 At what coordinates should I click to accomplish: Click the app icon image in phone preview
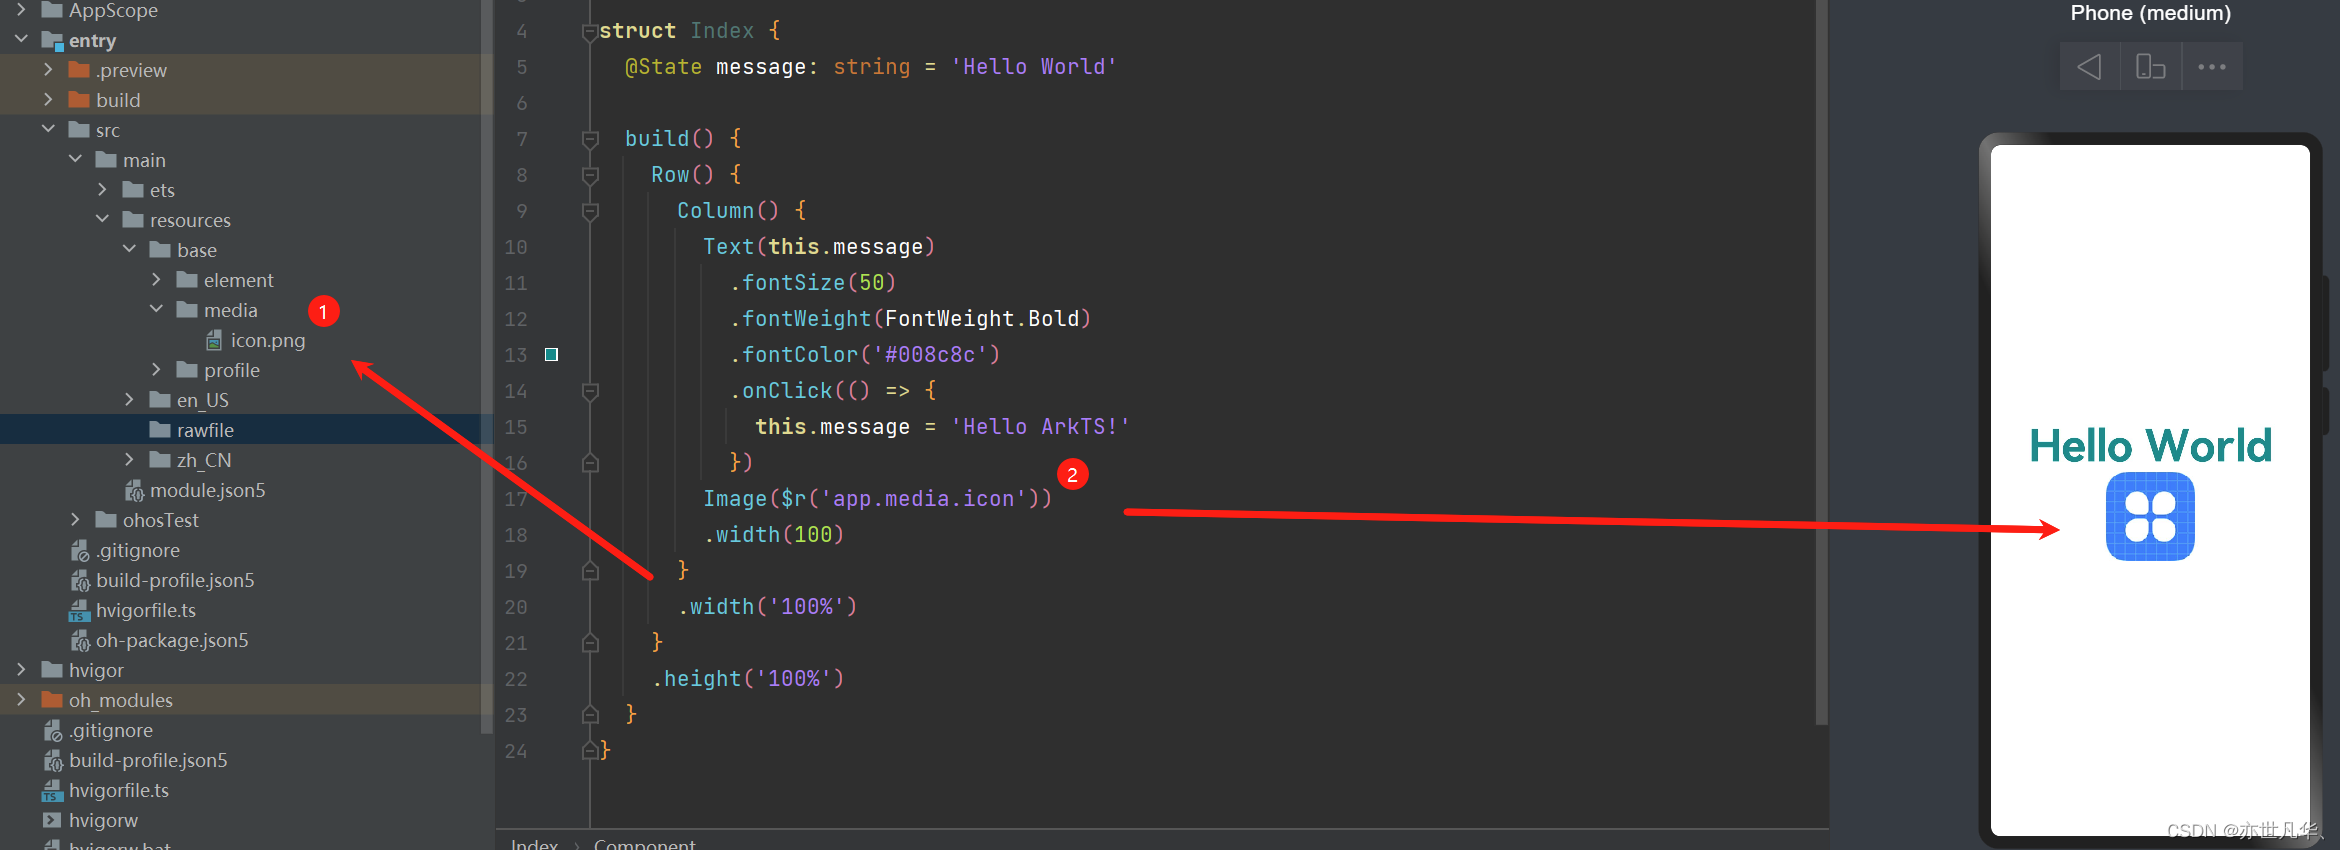coord(2150,517)
